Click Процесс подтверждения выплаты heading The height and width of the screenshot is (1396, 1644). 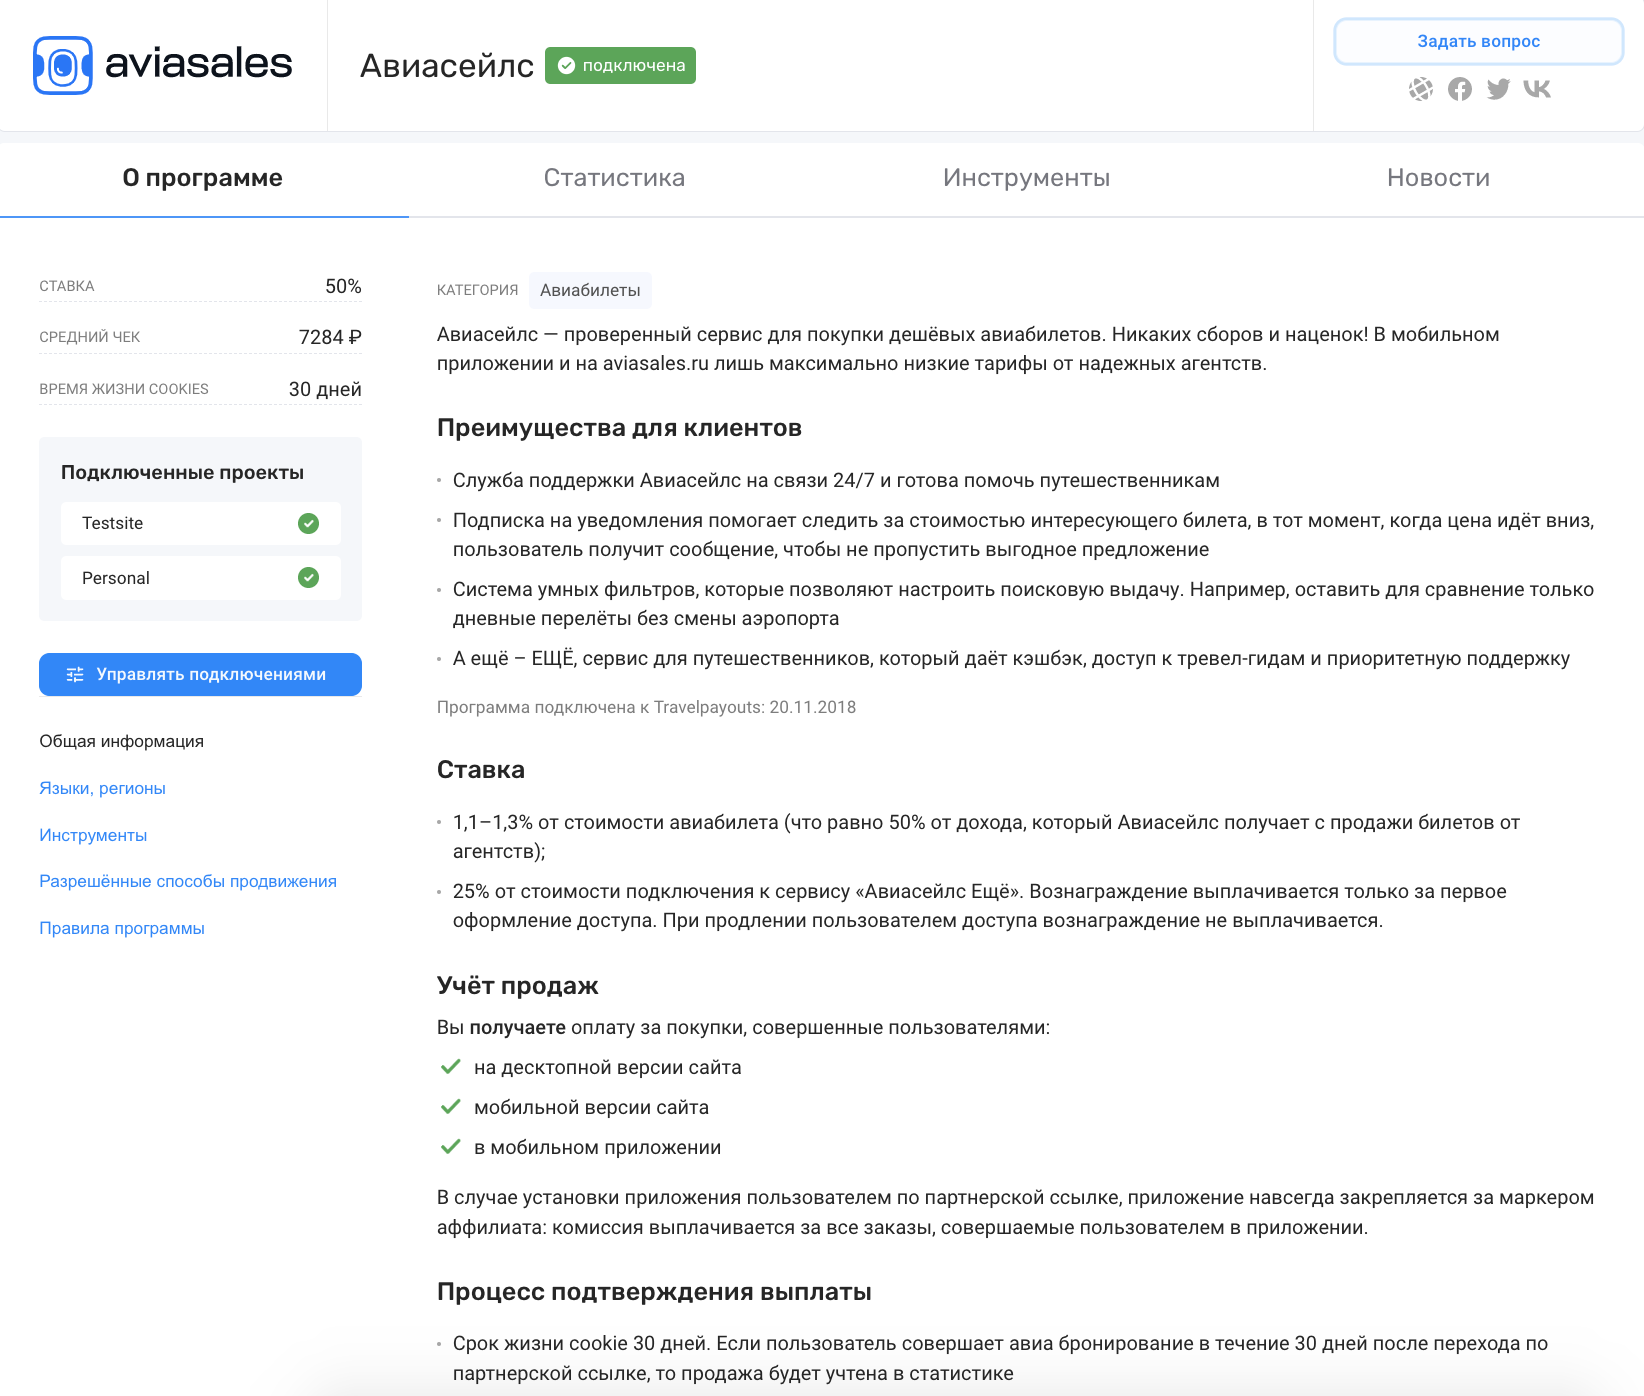654,1292
